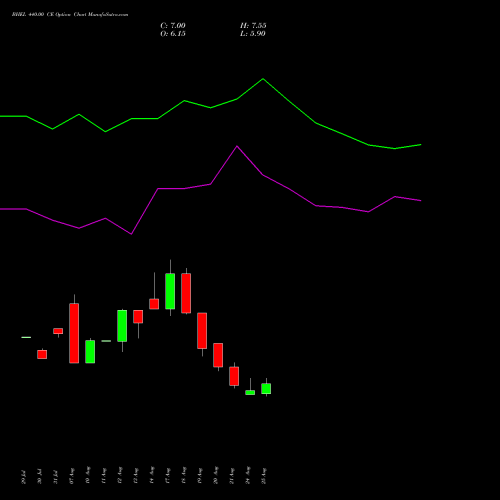Screen dimensions: 500x500
Task: Click the 14 Aug date label
Action: pyautogui.click(x=151, y=476)
